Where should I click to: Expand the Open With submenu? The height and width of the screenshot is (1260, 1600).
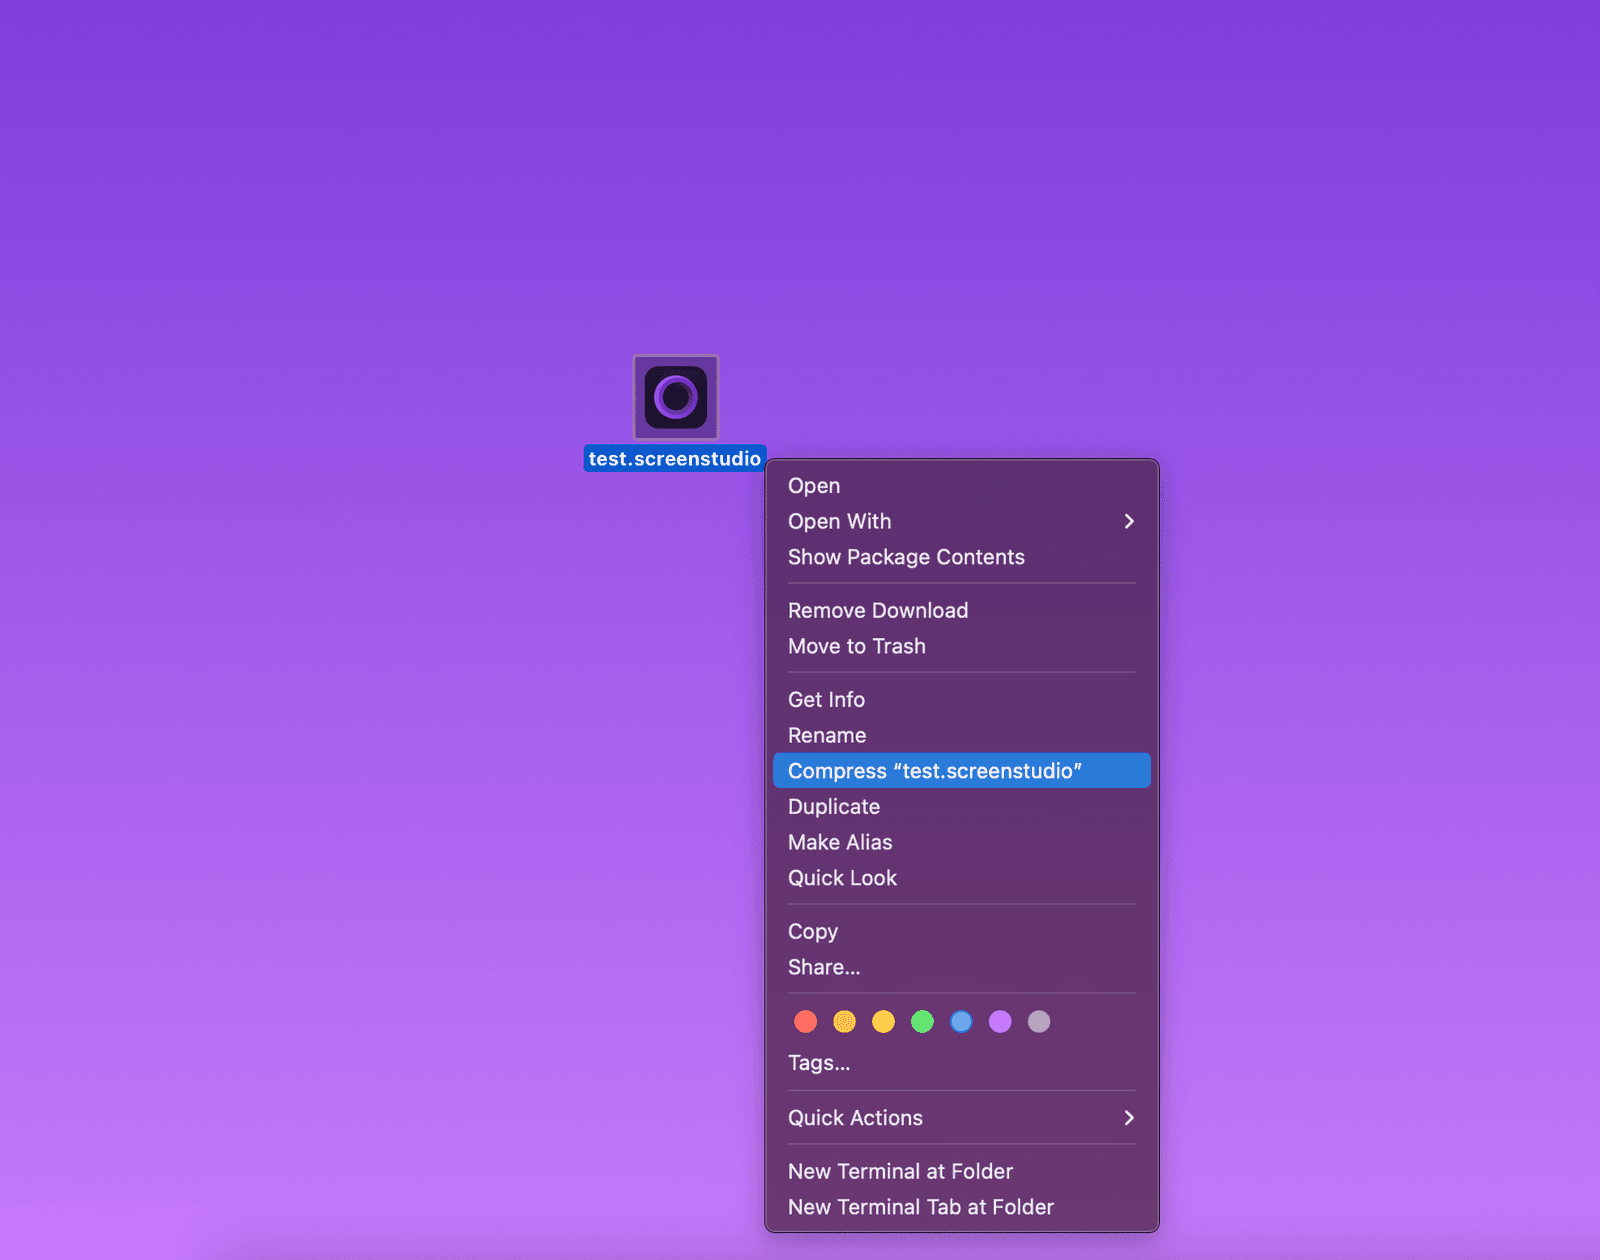pyautogui.click(x=960, y=522)
